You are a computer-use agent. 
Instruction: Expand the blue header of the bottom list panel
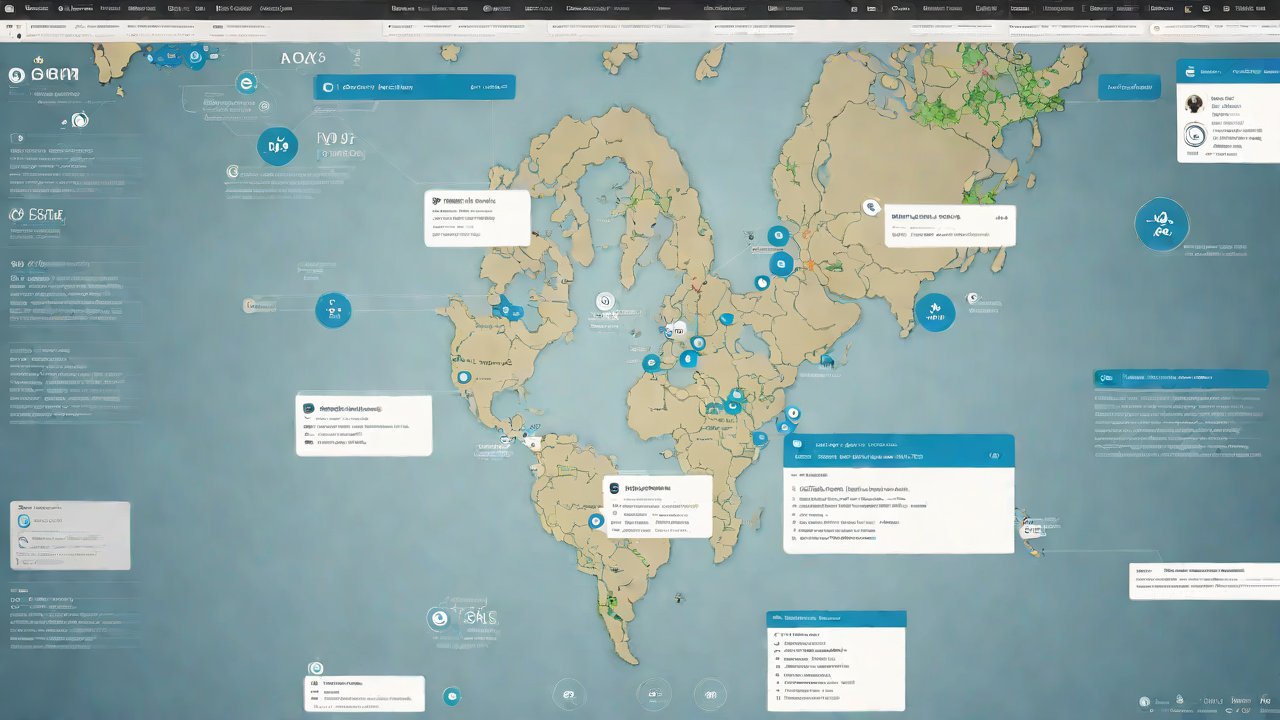click(x=835, y=620)
